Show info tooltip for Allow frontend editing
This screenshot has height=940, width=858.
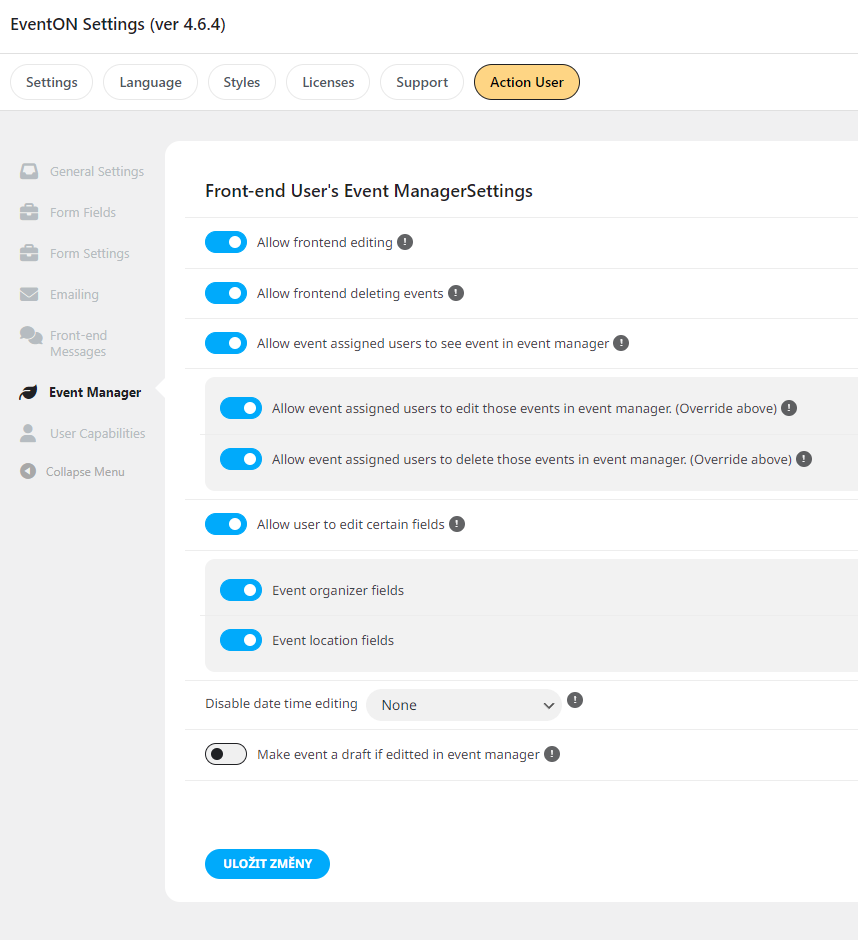pos(405,242)
